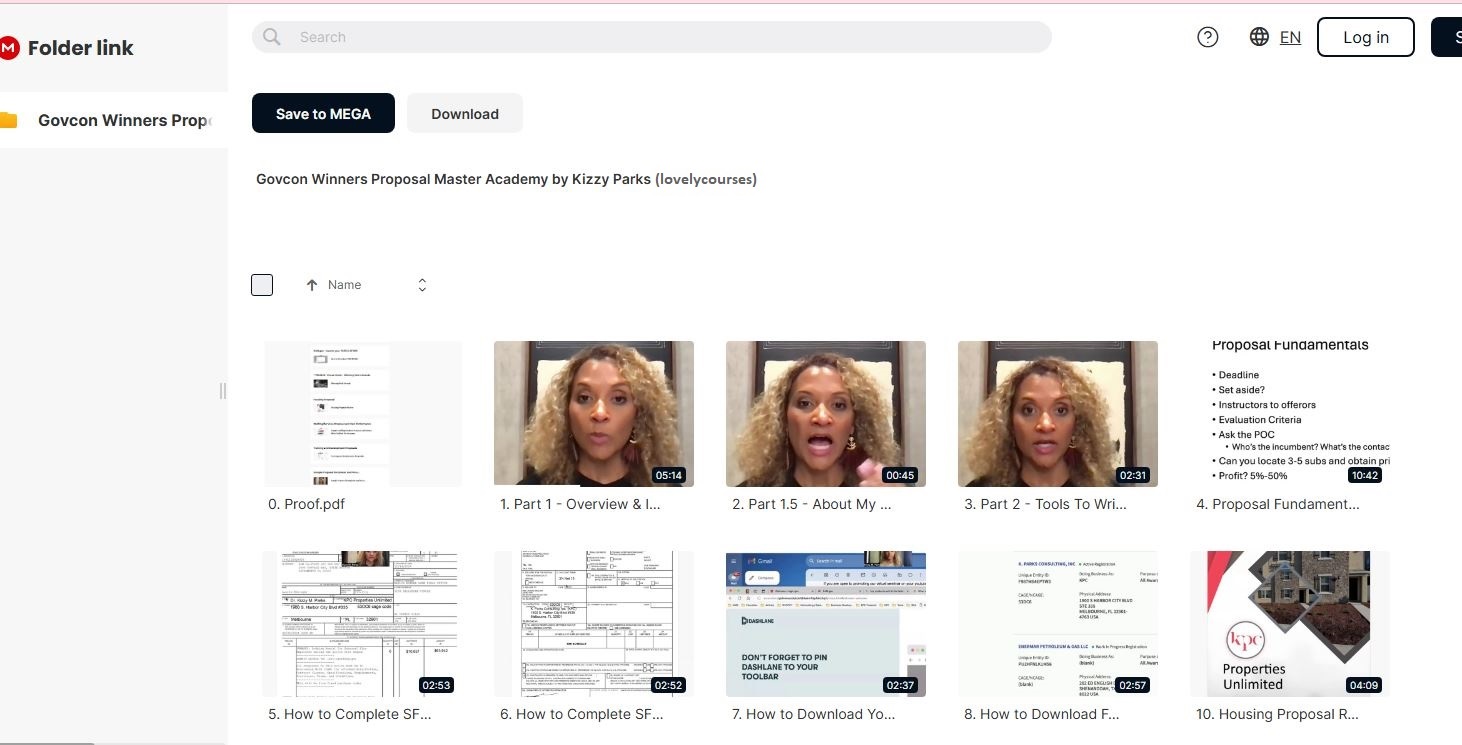
Task: Click the Log in button
Action: (1365, 37)
